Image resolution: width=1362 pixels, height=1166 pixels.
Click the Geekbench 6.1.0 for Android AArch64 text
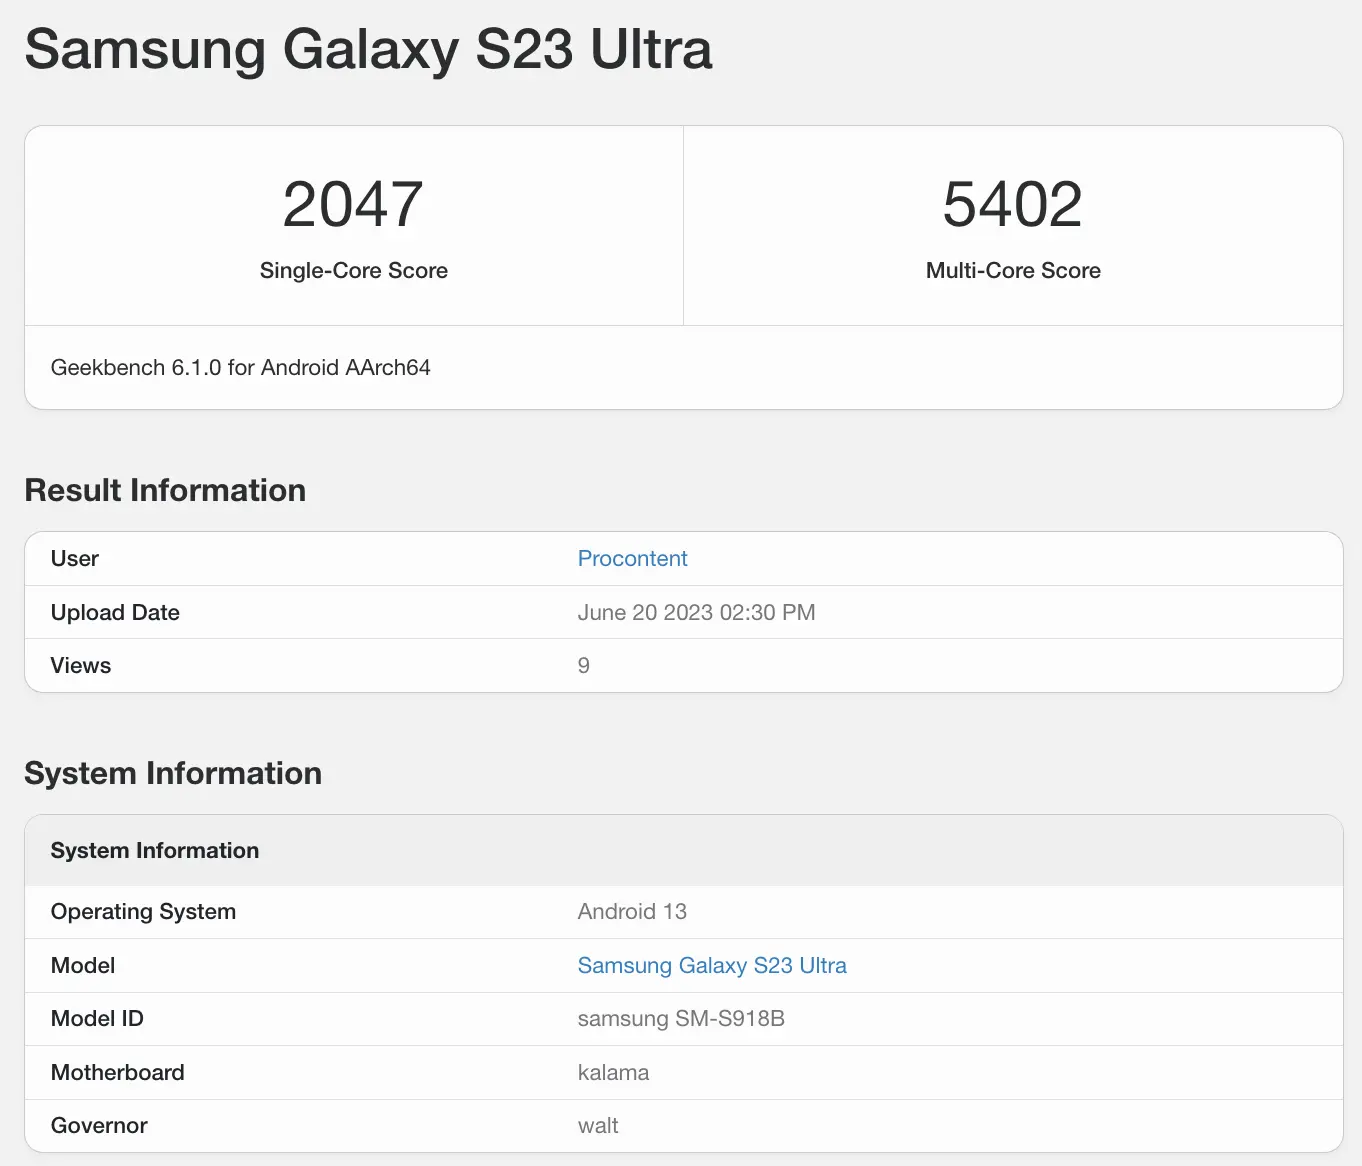point(240,367)
